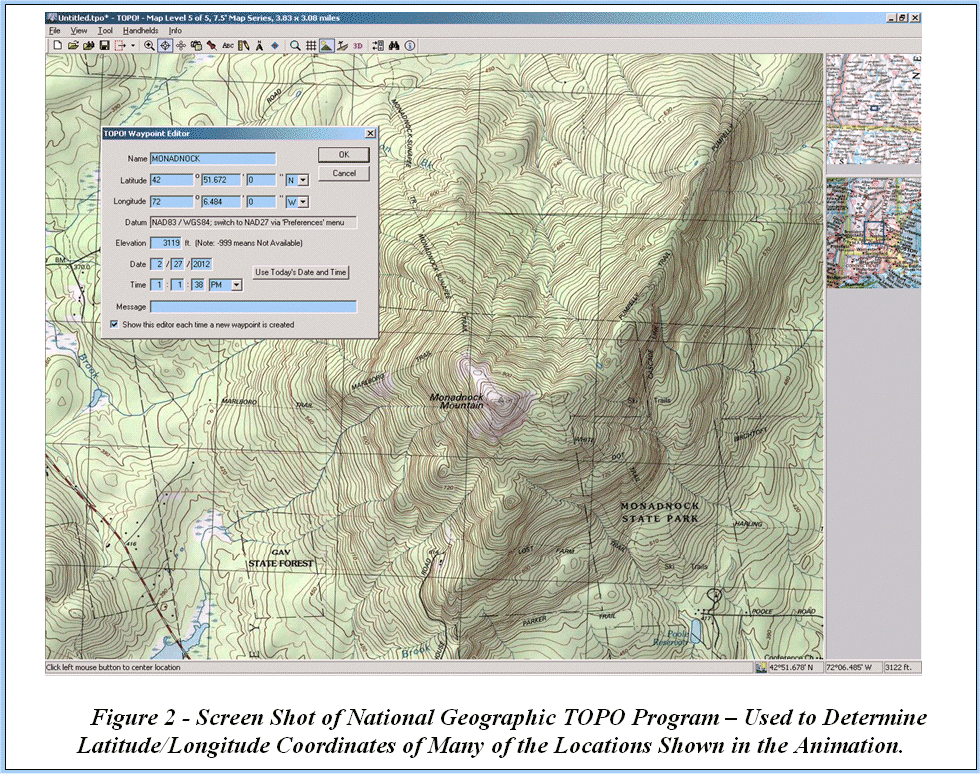Uncheck Show this editor each time checkbox

[114, 324]
